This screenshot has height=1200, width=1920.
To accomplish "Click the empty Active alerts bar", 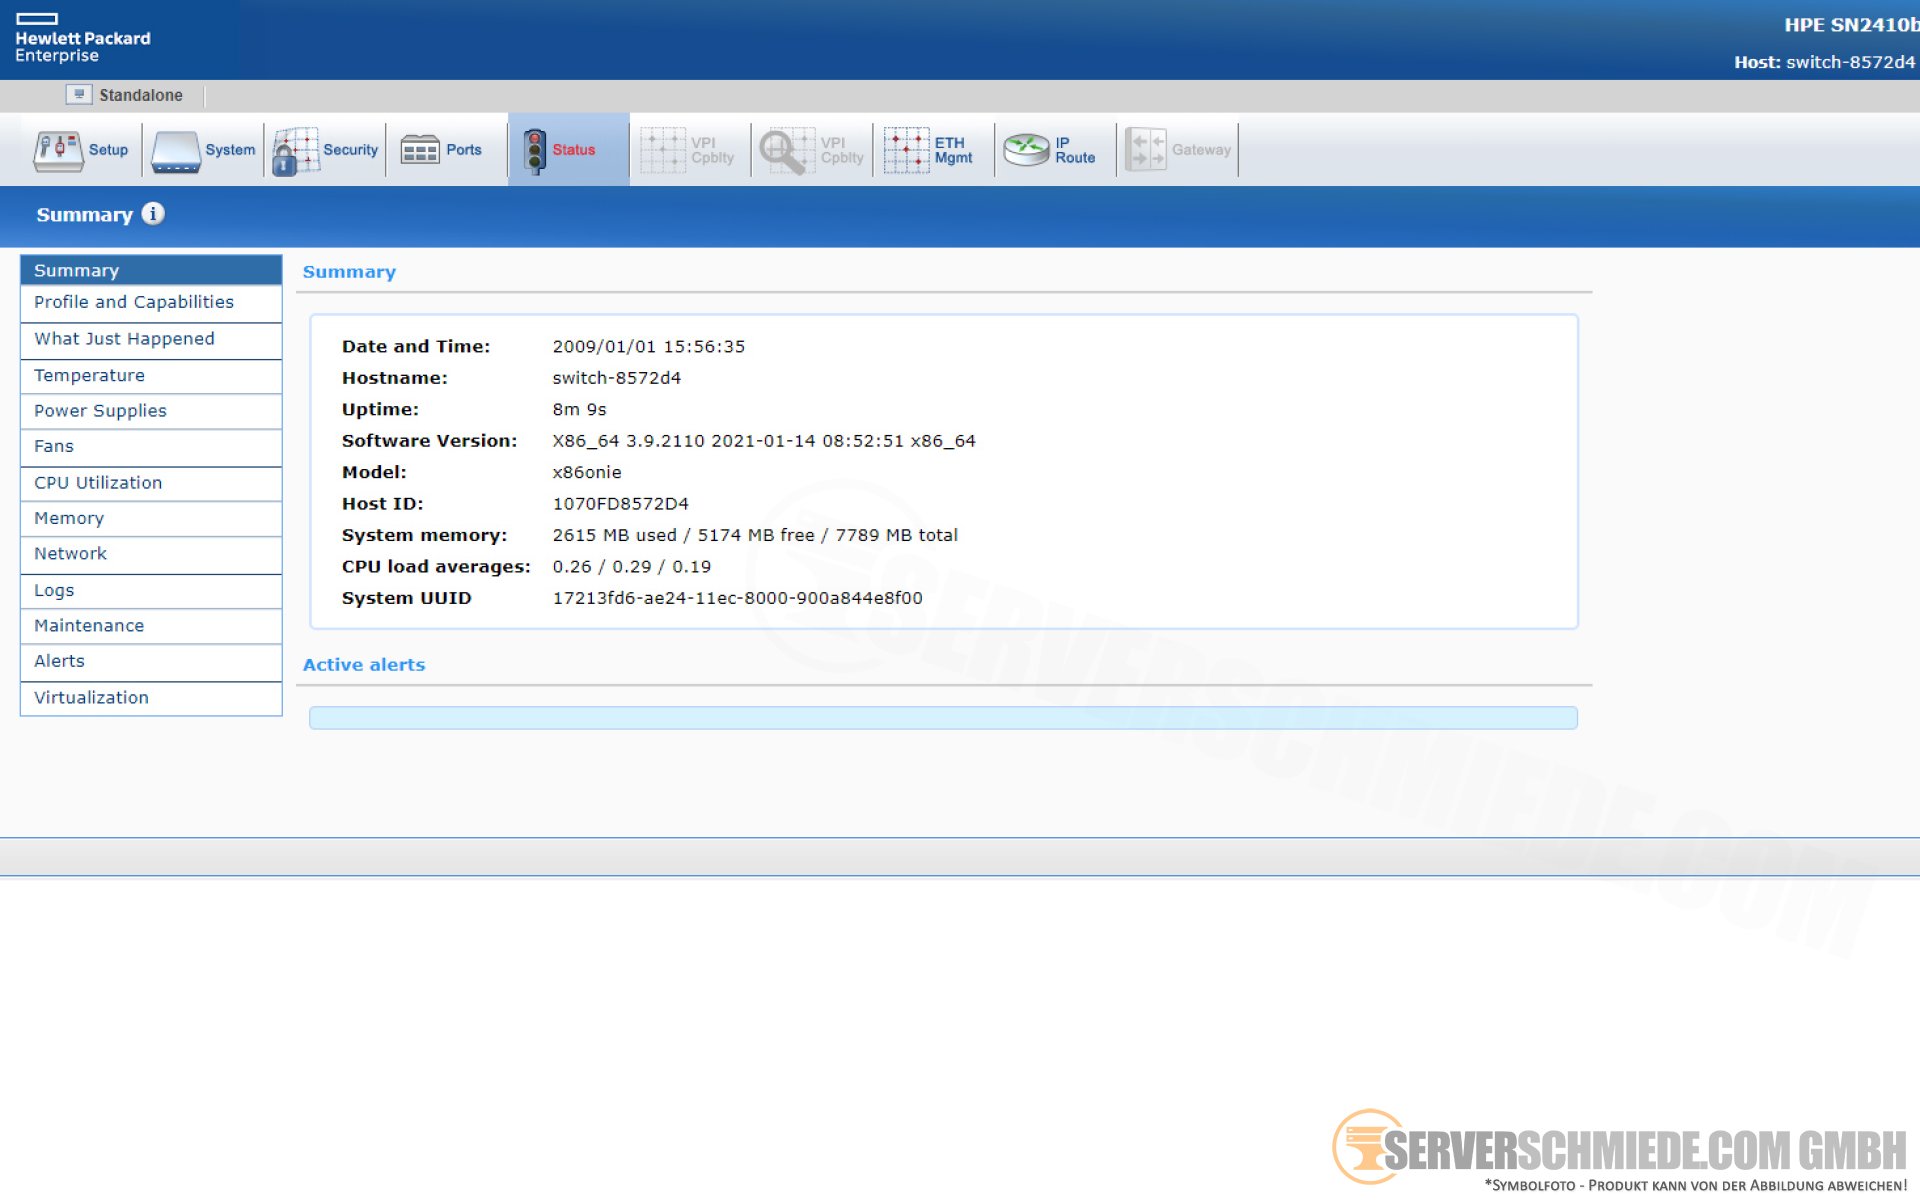I will coord(942,718).
